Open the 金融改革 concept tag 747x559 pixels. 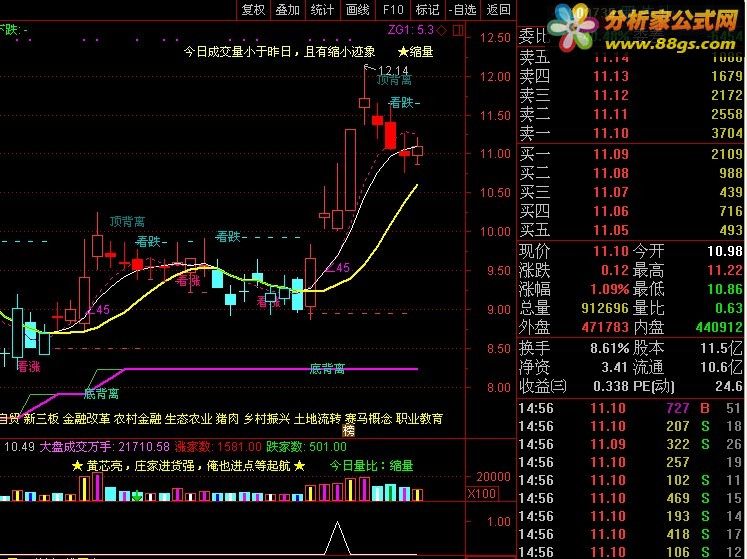pos(86,418)
